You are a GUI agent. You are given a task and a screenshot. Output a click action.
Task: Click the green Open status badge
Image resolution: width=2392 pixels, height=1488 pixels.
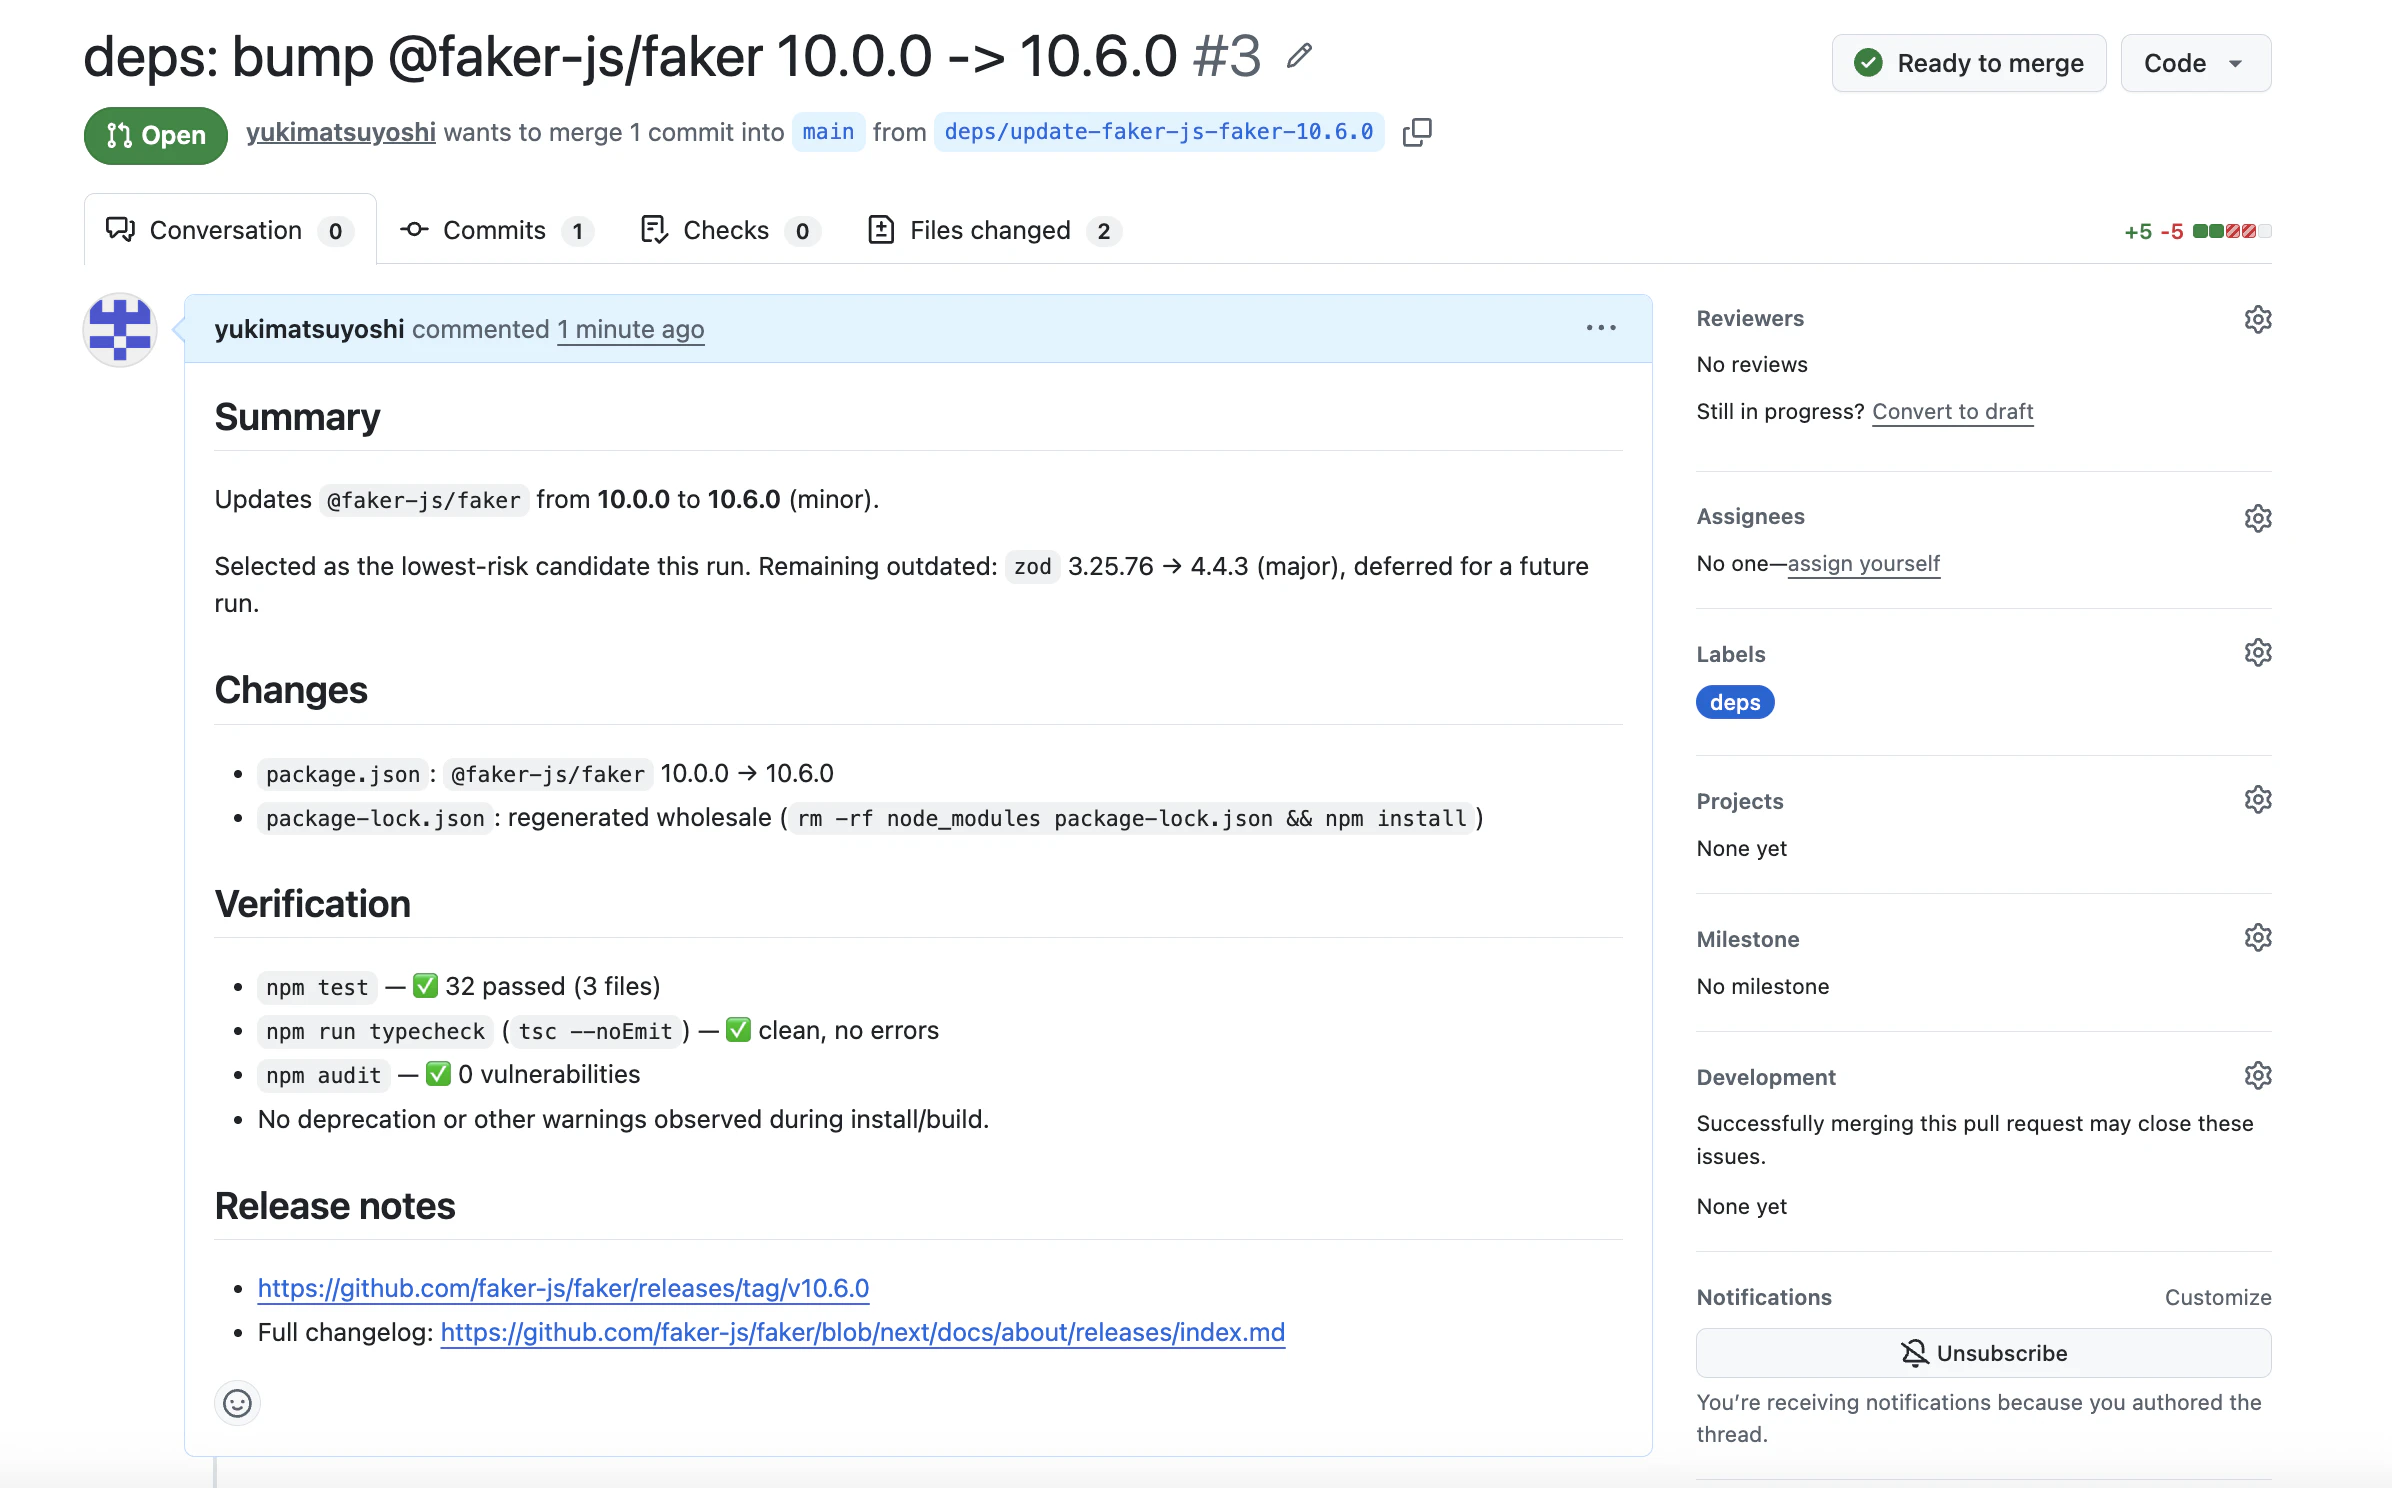click(156, 135)
